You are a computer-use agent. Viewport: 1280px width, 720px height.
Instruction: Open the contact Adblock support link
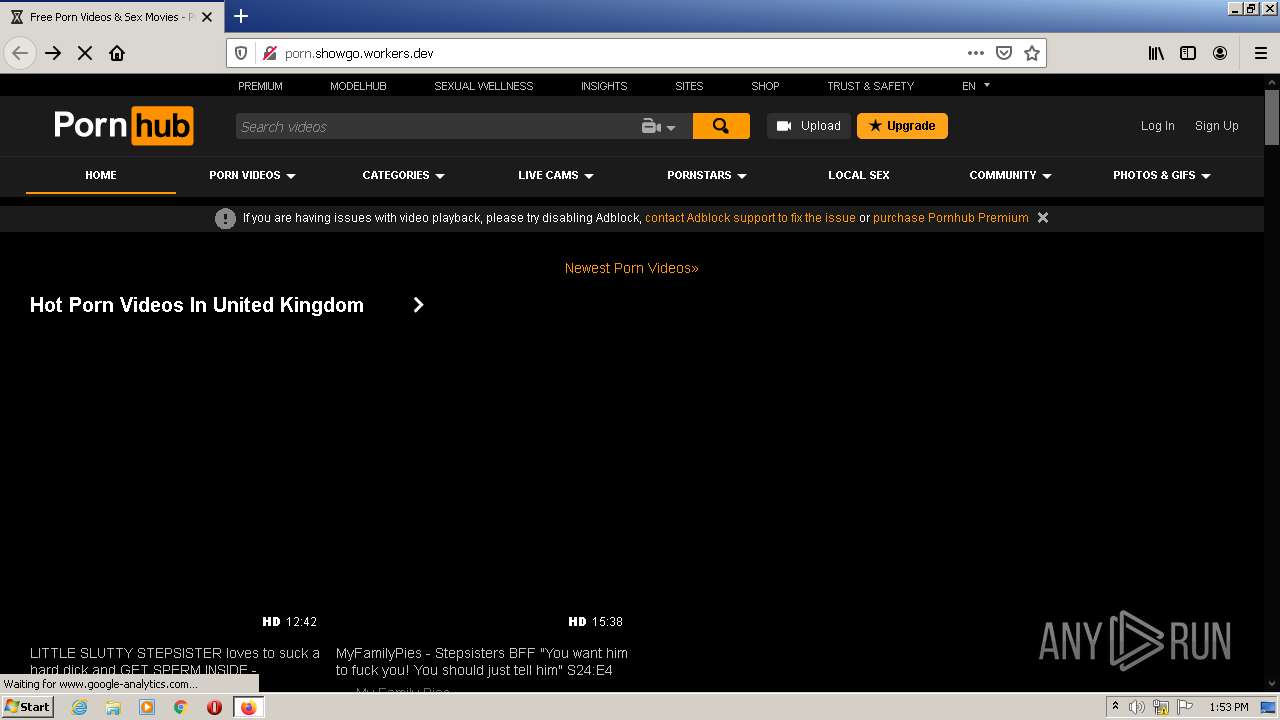(750, 218)
